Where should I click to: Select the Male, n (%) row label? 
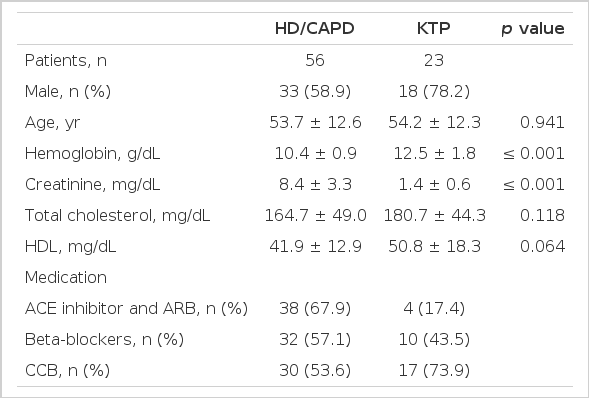(68, 92)
